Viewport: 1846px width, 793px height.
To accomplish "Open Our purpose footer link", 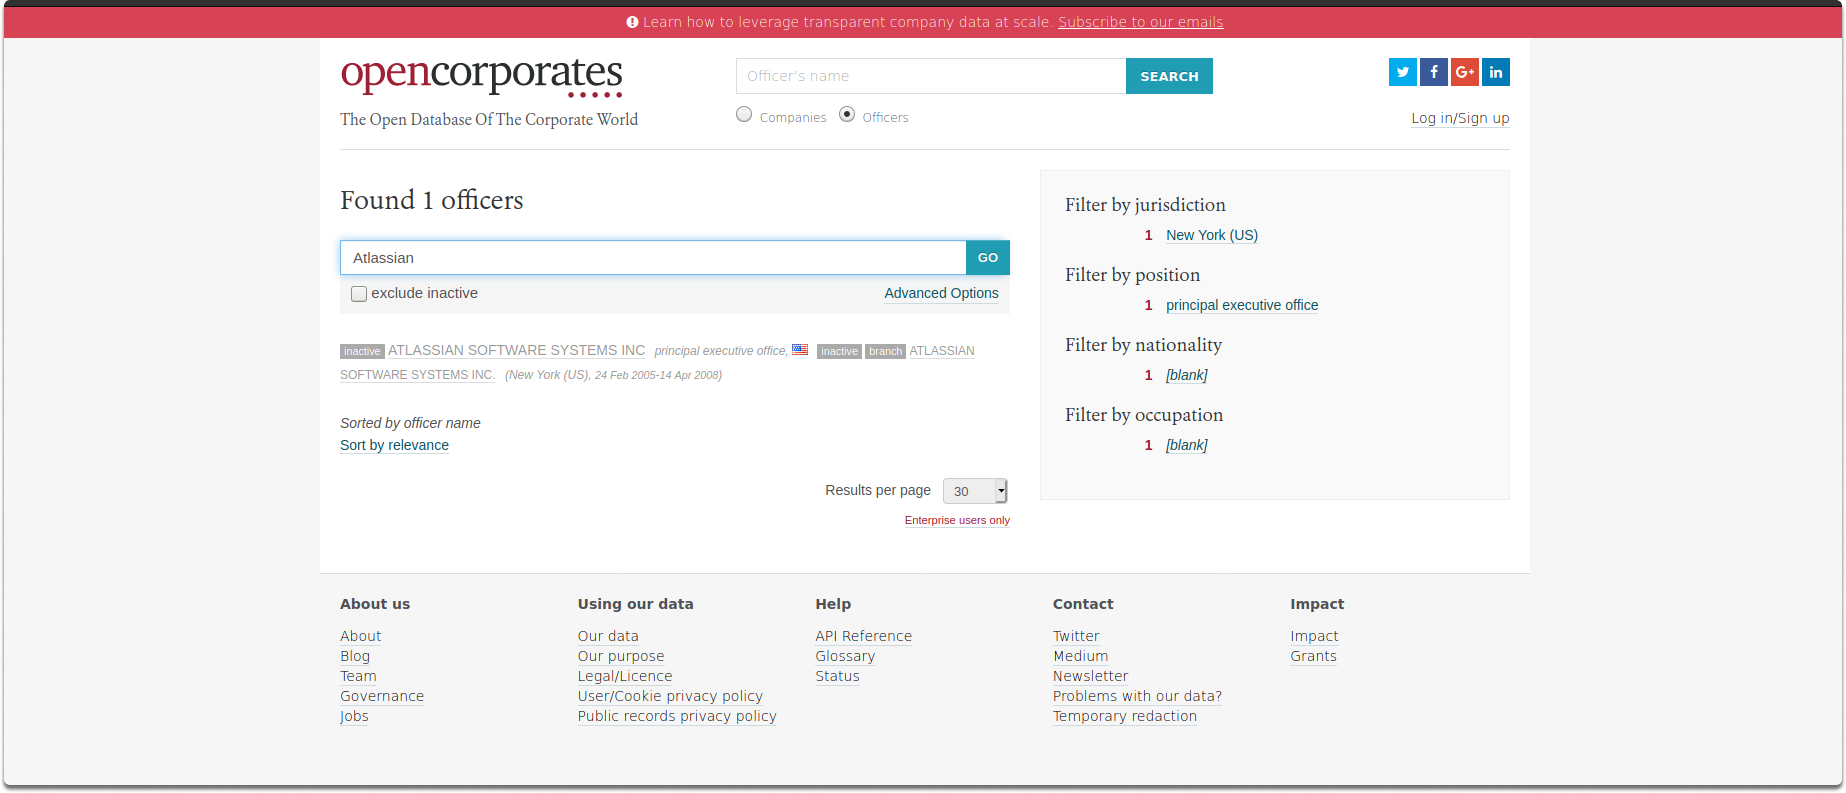I will pos(621,656).
